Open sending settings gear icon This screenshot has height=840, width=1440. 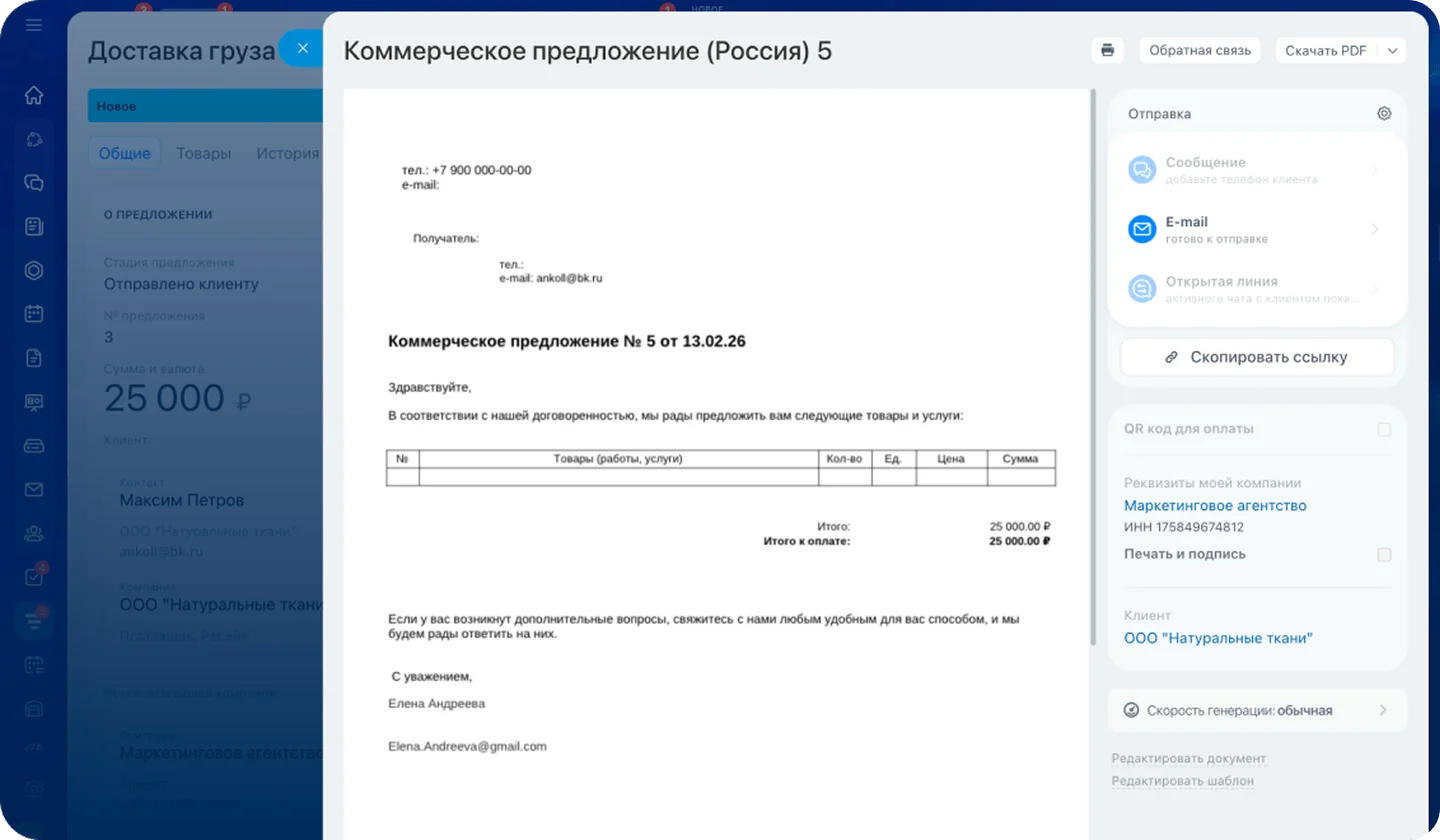(x=1384, y=114)
